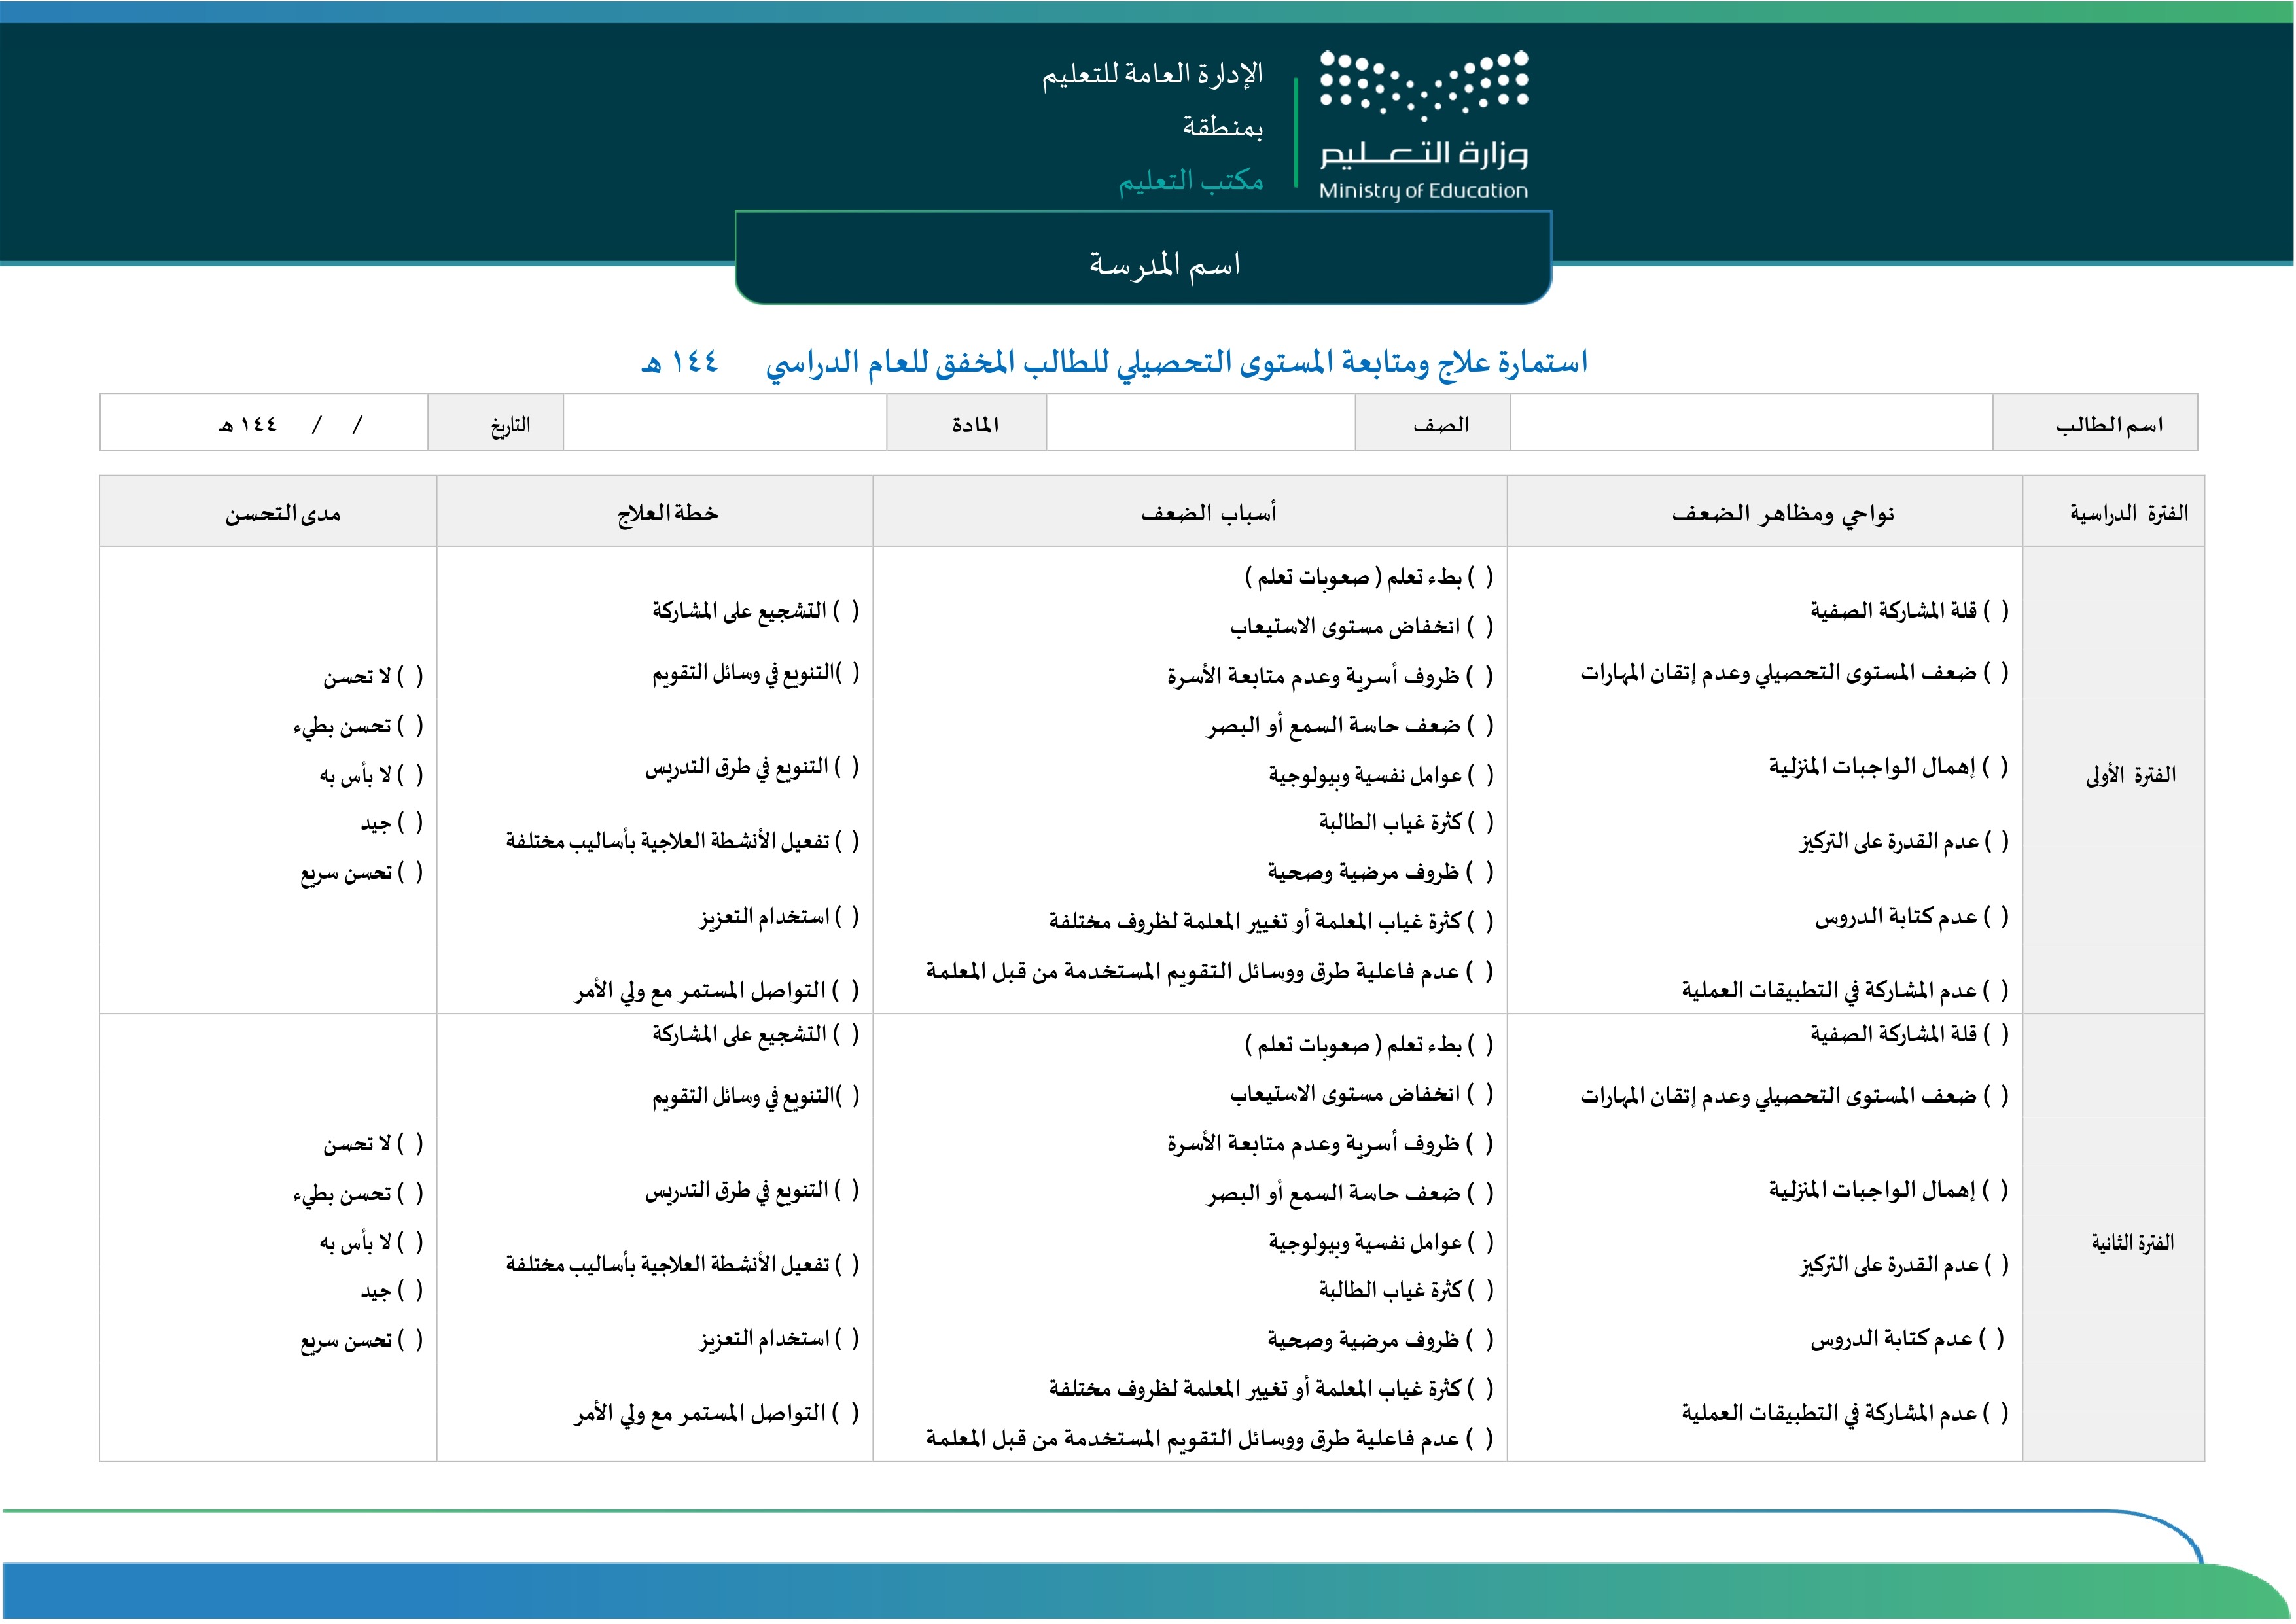The width and height of the screenshot is (2296, 1624).
Task: Click the empty subject (المادة) value cell
Action: (724, 423)
